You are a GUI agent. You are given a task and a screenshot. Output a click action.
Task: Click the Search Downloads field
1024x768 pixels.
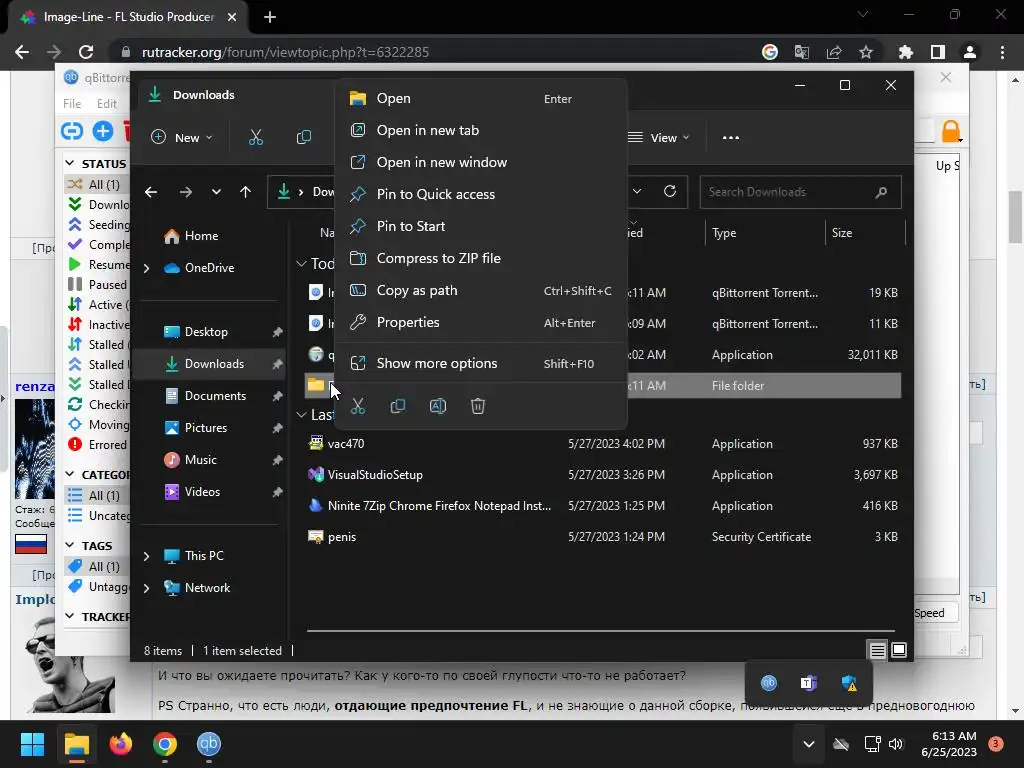click(800, 192)
